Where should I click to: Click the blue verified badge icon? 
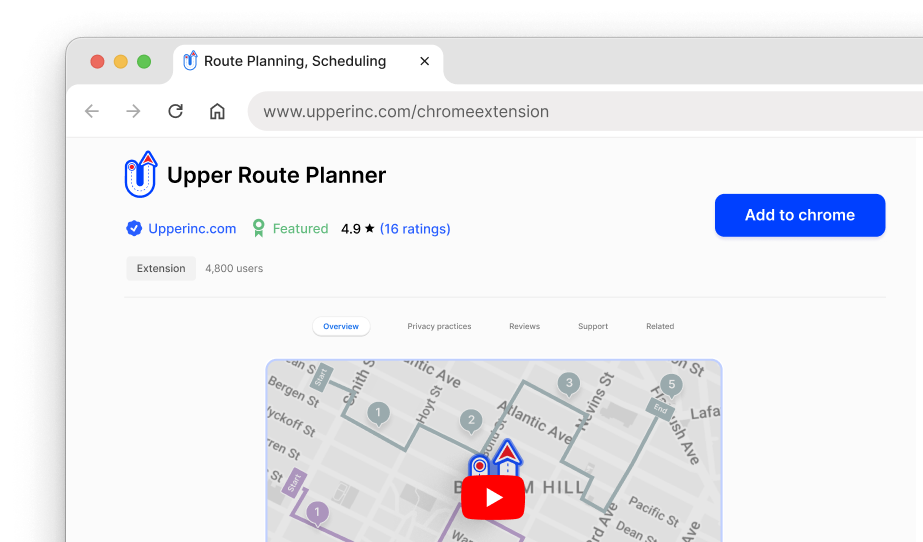(x=134, y=228)
